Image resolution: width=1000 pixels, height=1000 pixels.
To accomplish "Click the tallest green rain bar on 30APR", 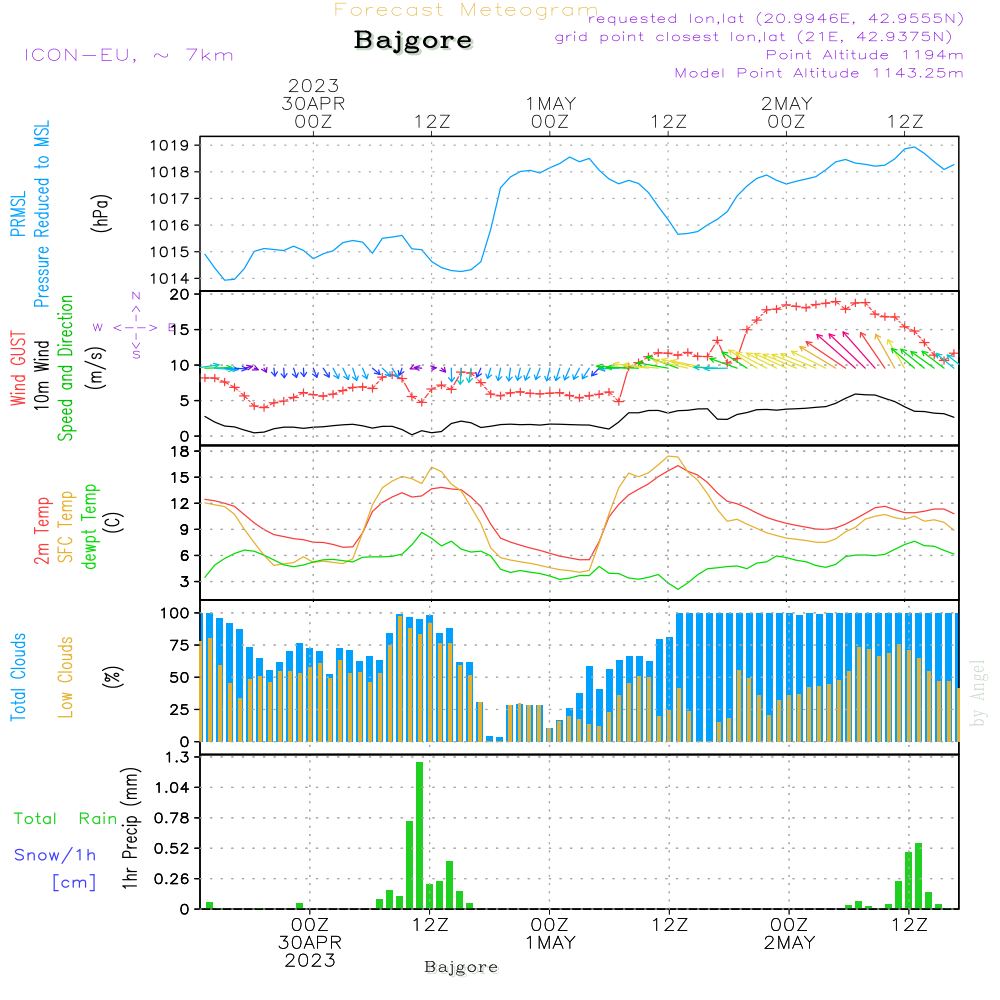I will (x=419, y=835).
